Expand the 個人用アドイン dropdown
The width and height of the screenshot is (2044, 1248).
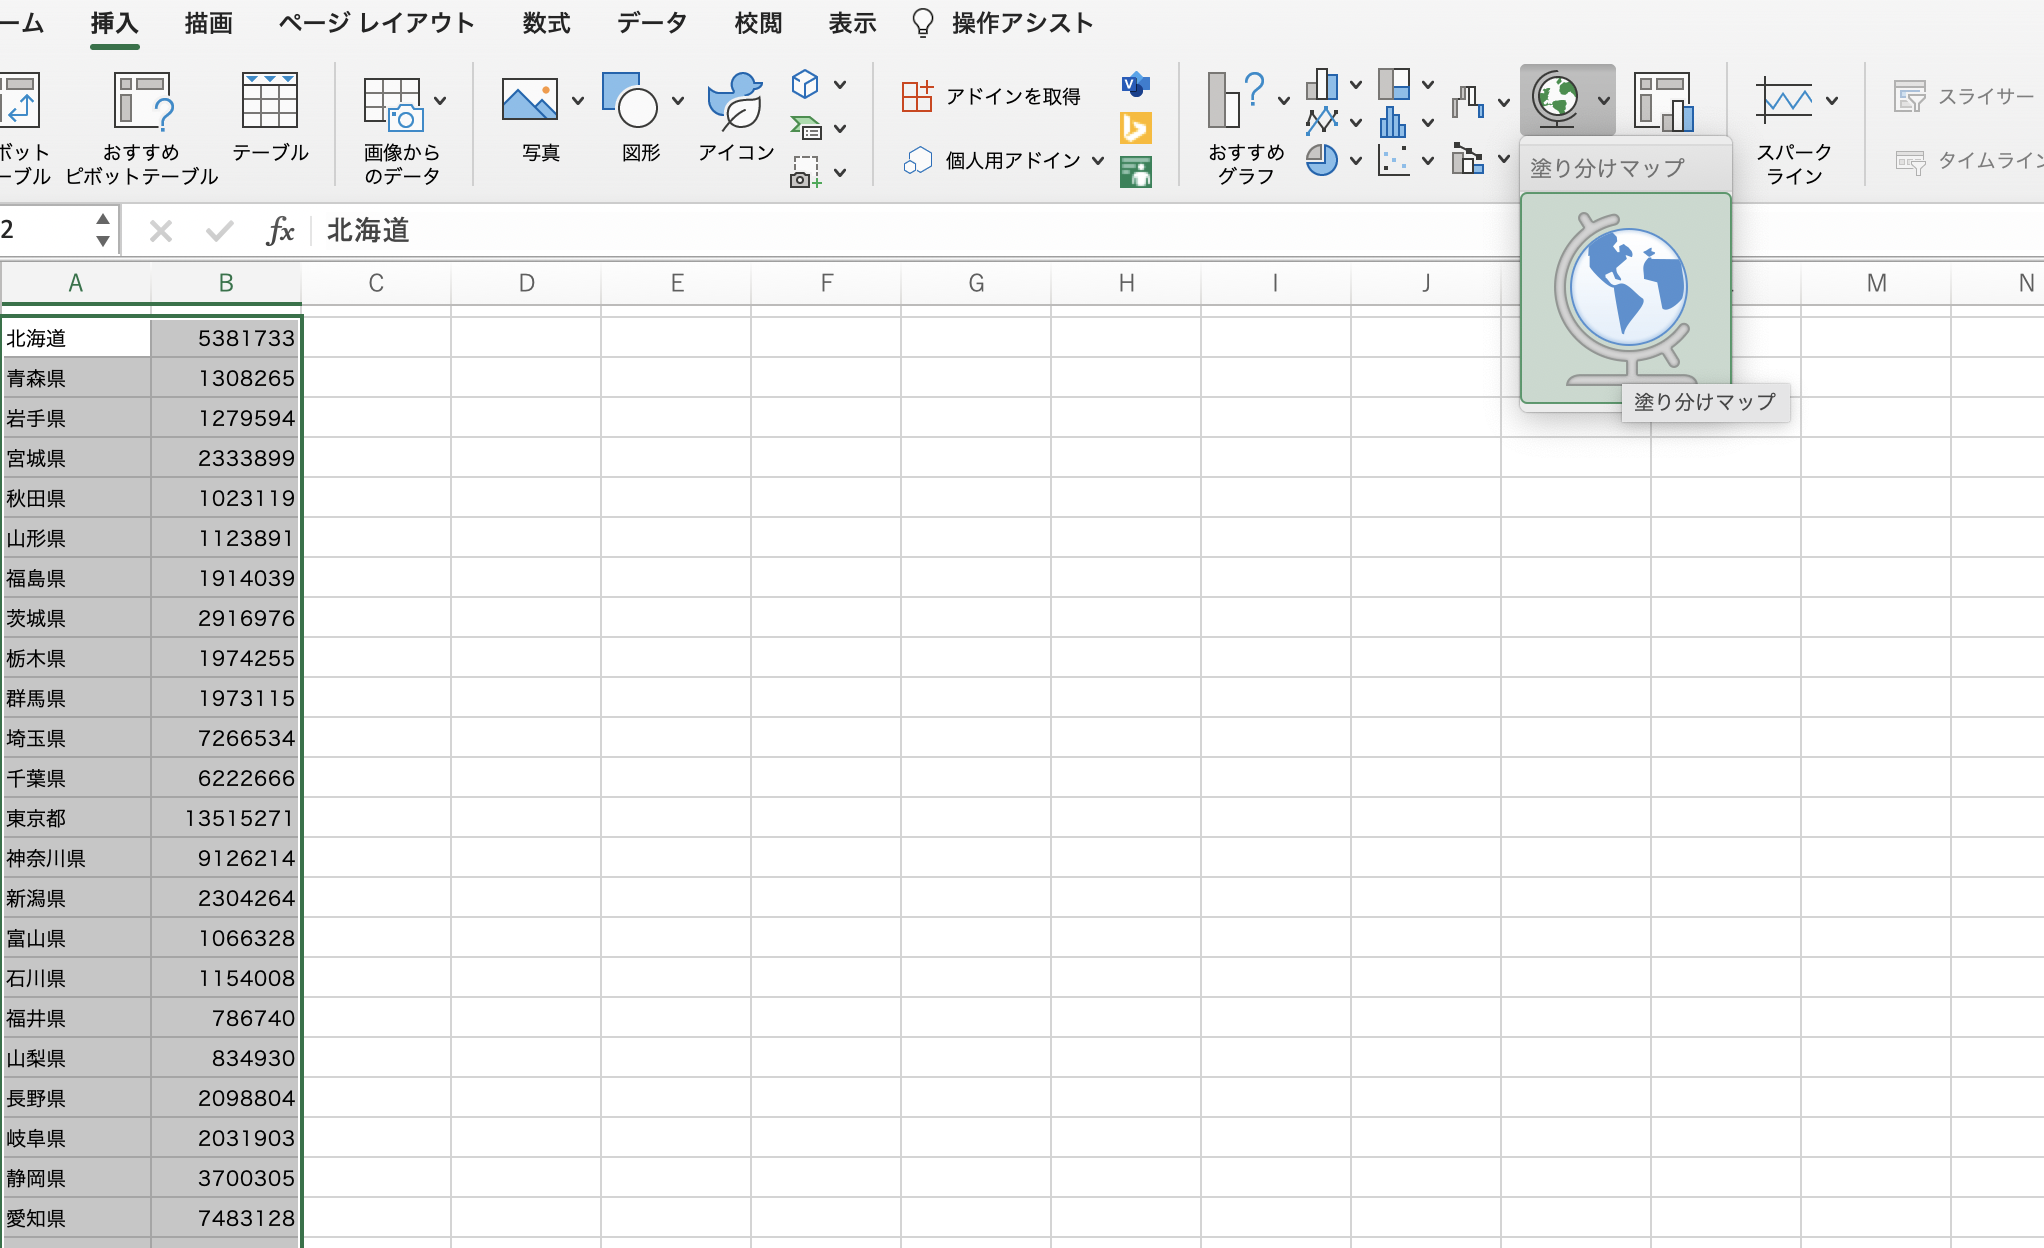point(1098,161)
